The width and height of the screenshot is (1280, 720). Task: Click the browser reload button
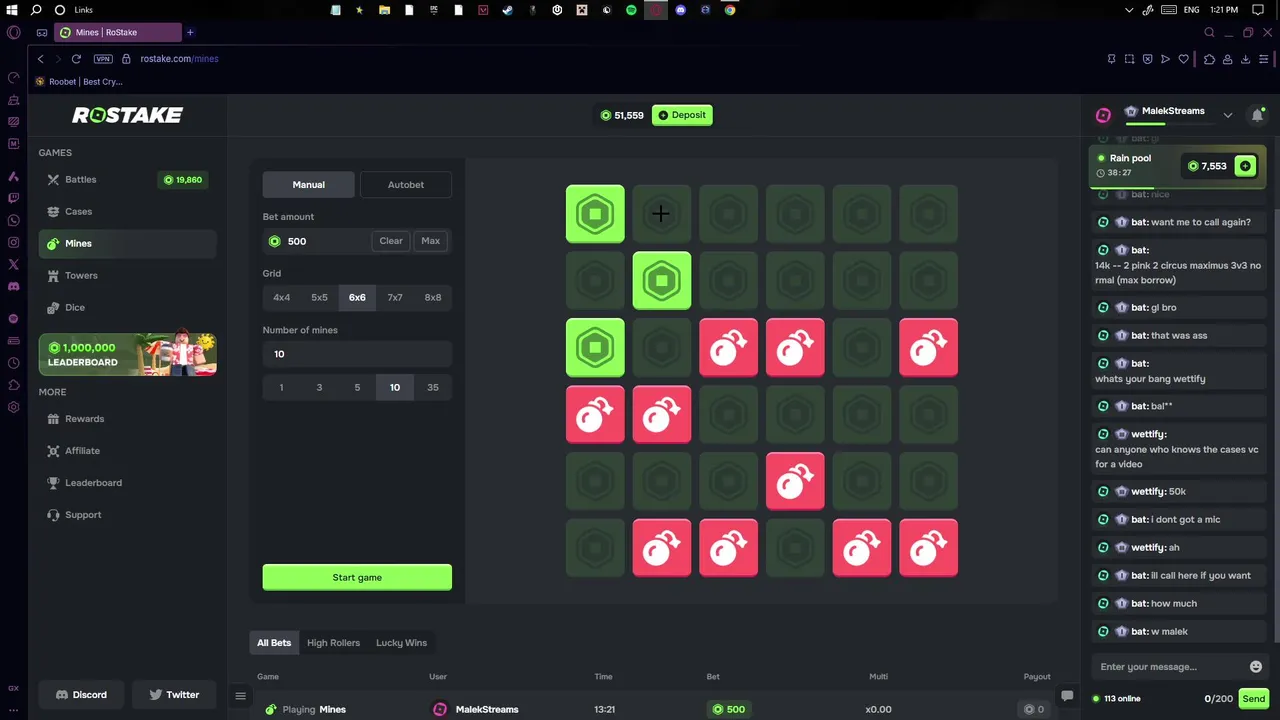(x=76, y=59)
